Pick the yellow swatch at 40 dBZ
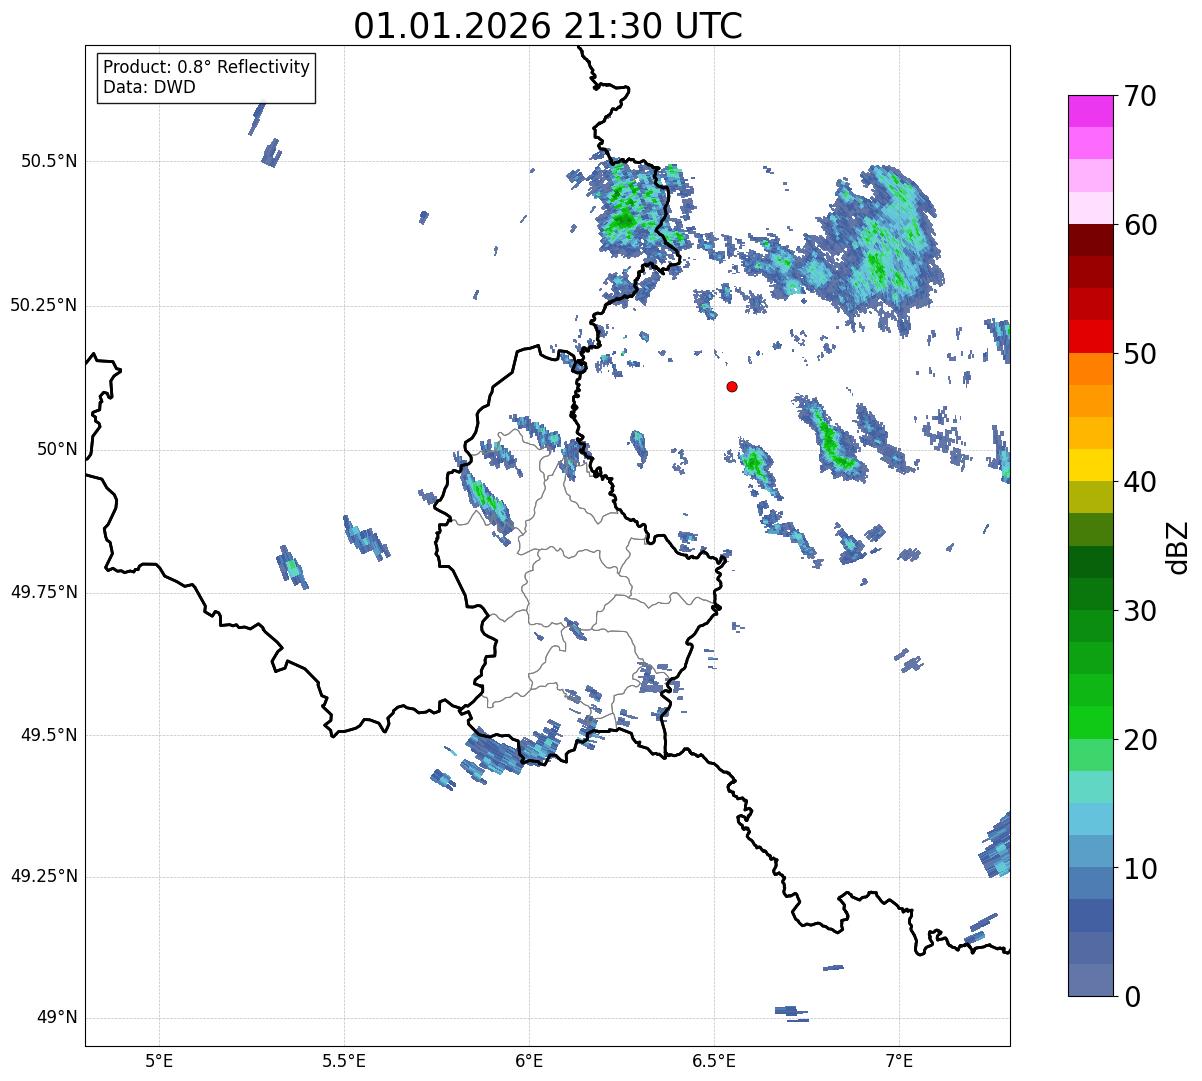The image size is (1202, 1081). [1091, 465]
